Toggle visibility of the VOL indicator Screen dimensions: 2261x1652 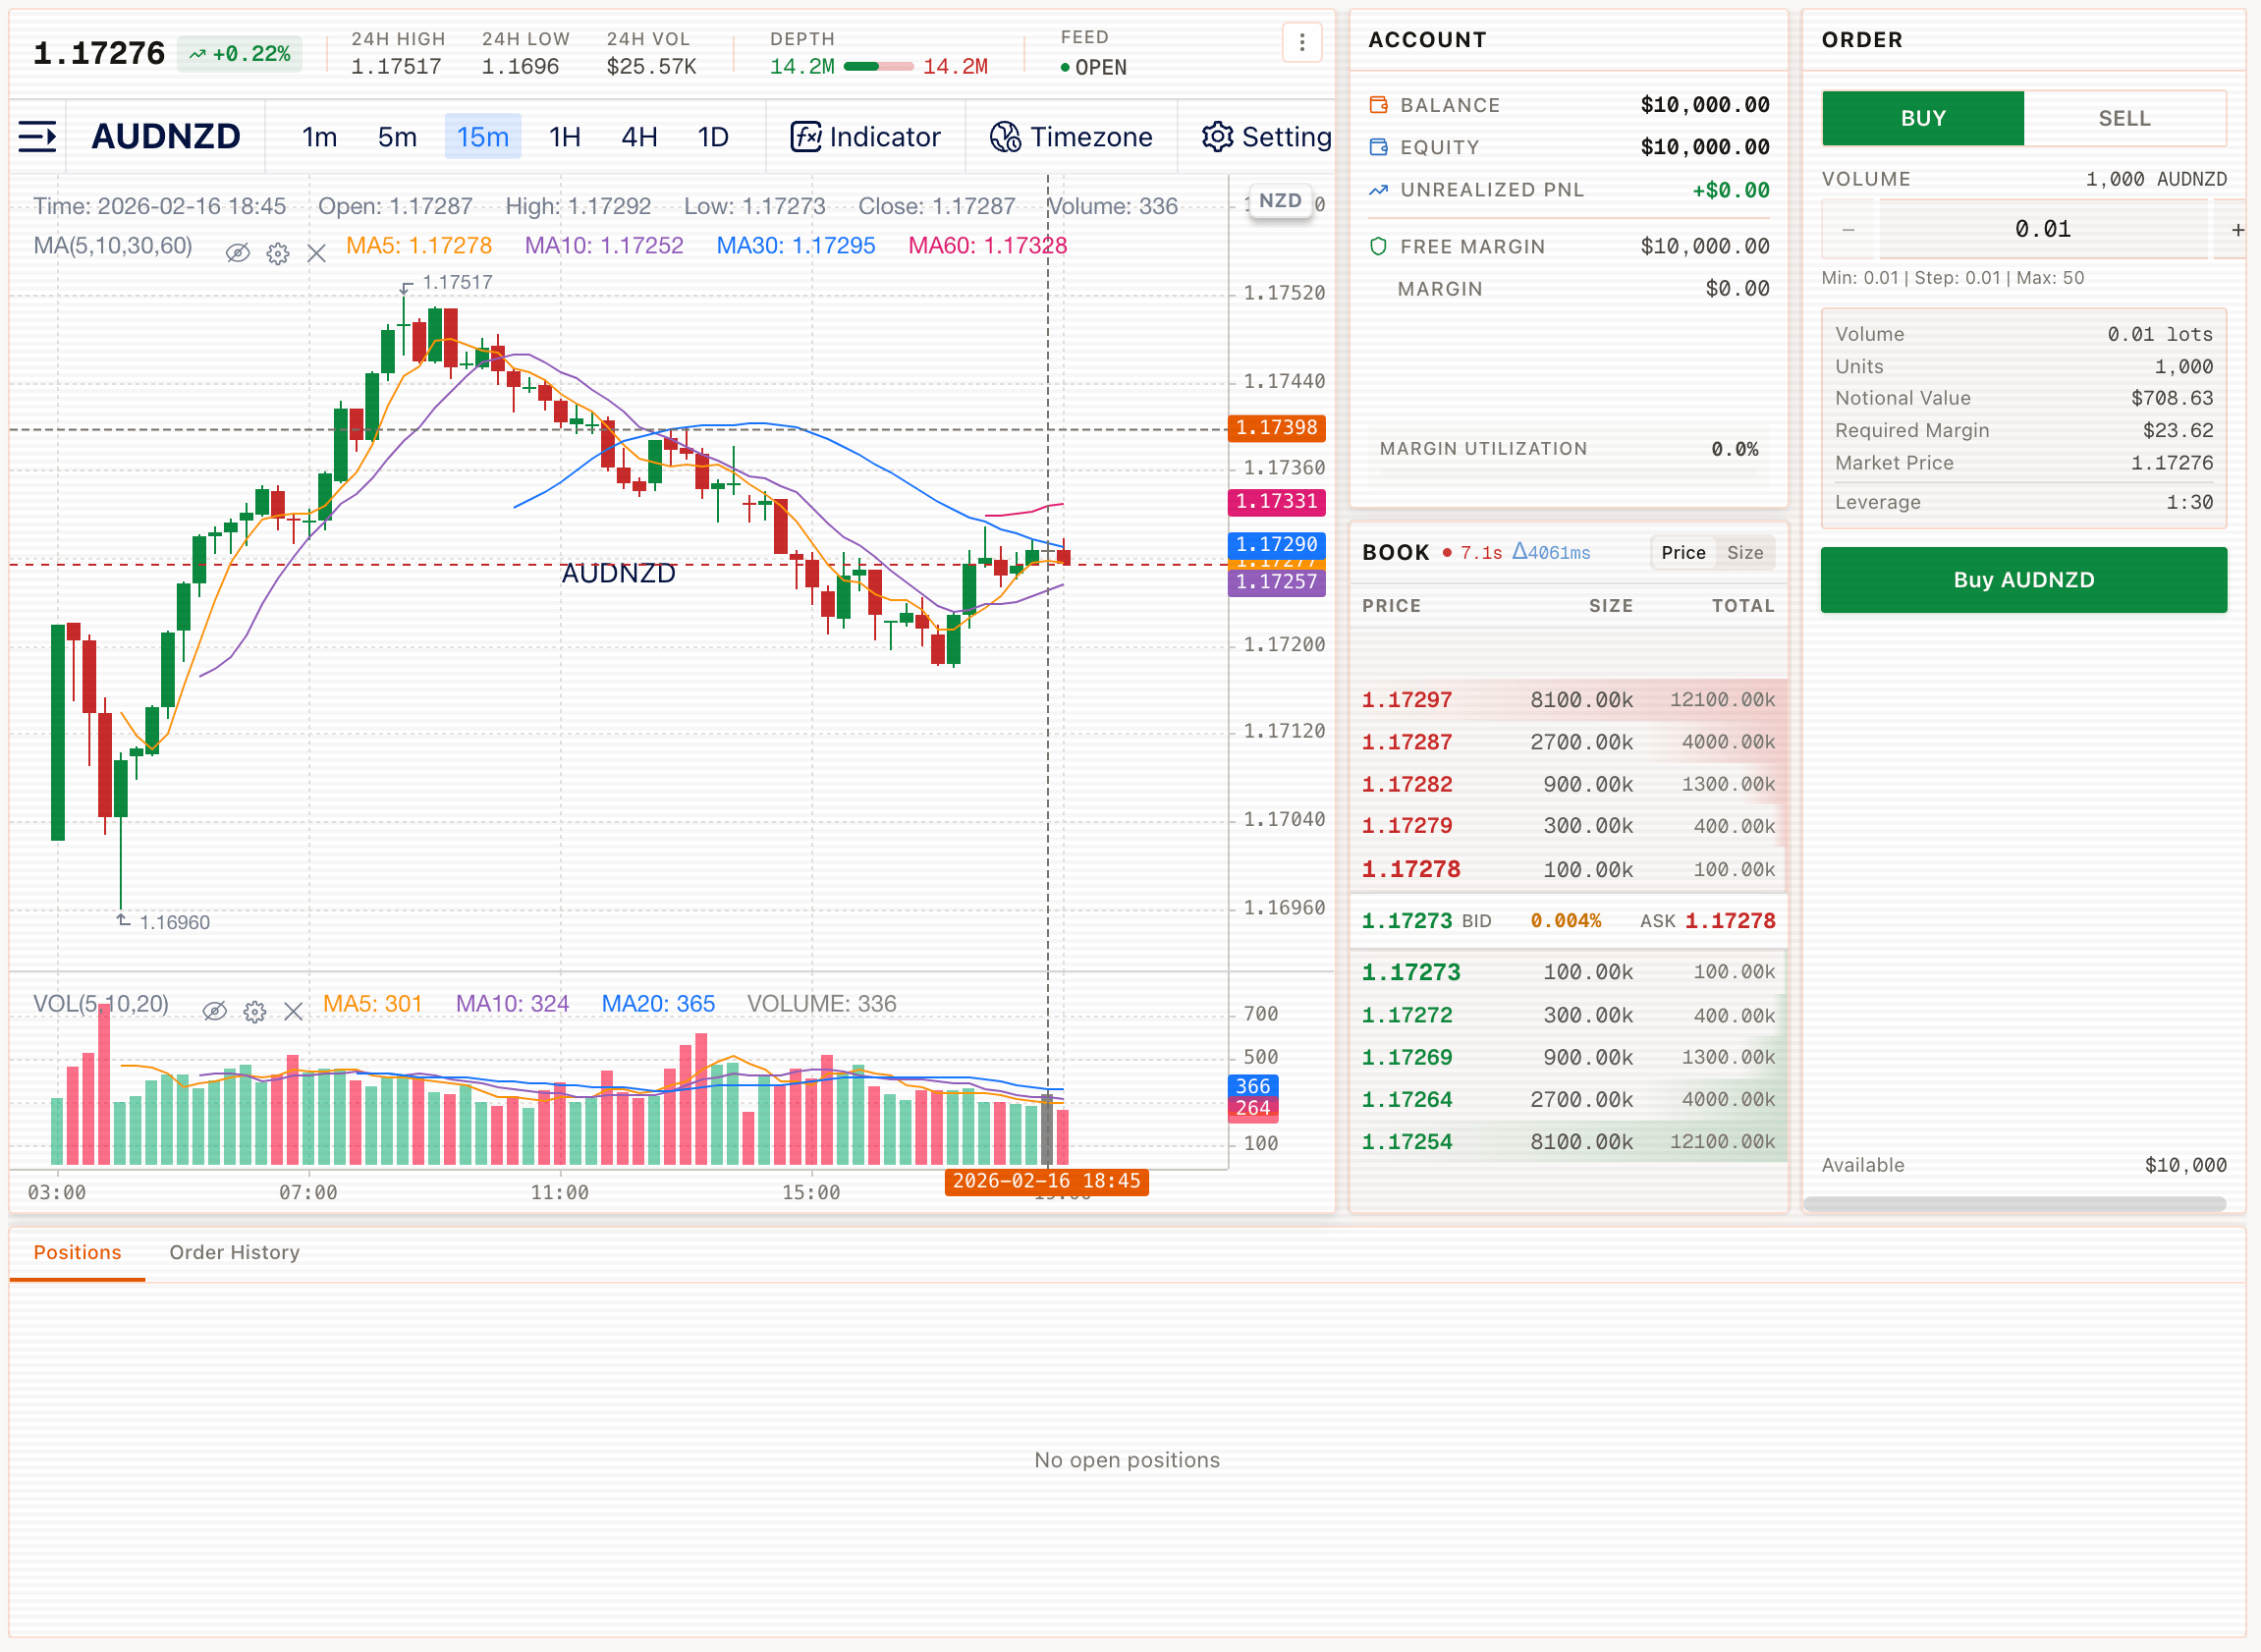point(213,1011)
